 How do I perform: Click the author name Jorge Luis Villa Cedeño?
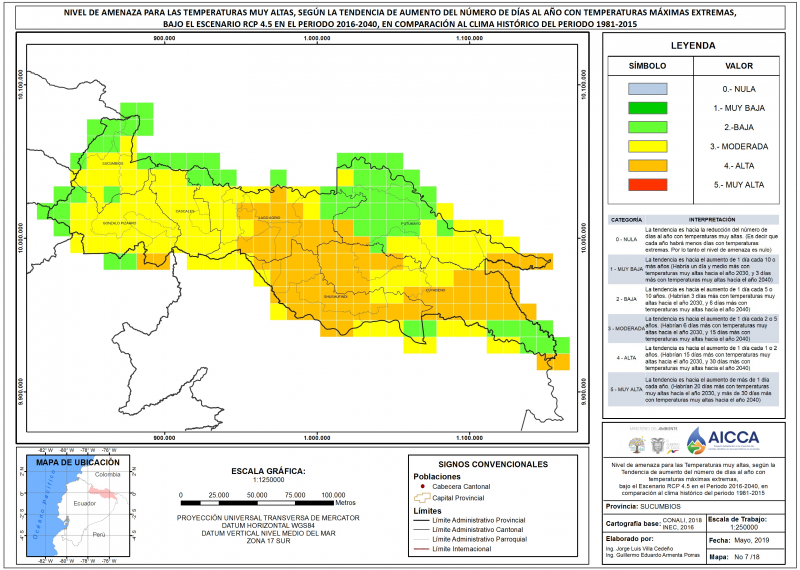pyautogui.click(x=639, y=549)
